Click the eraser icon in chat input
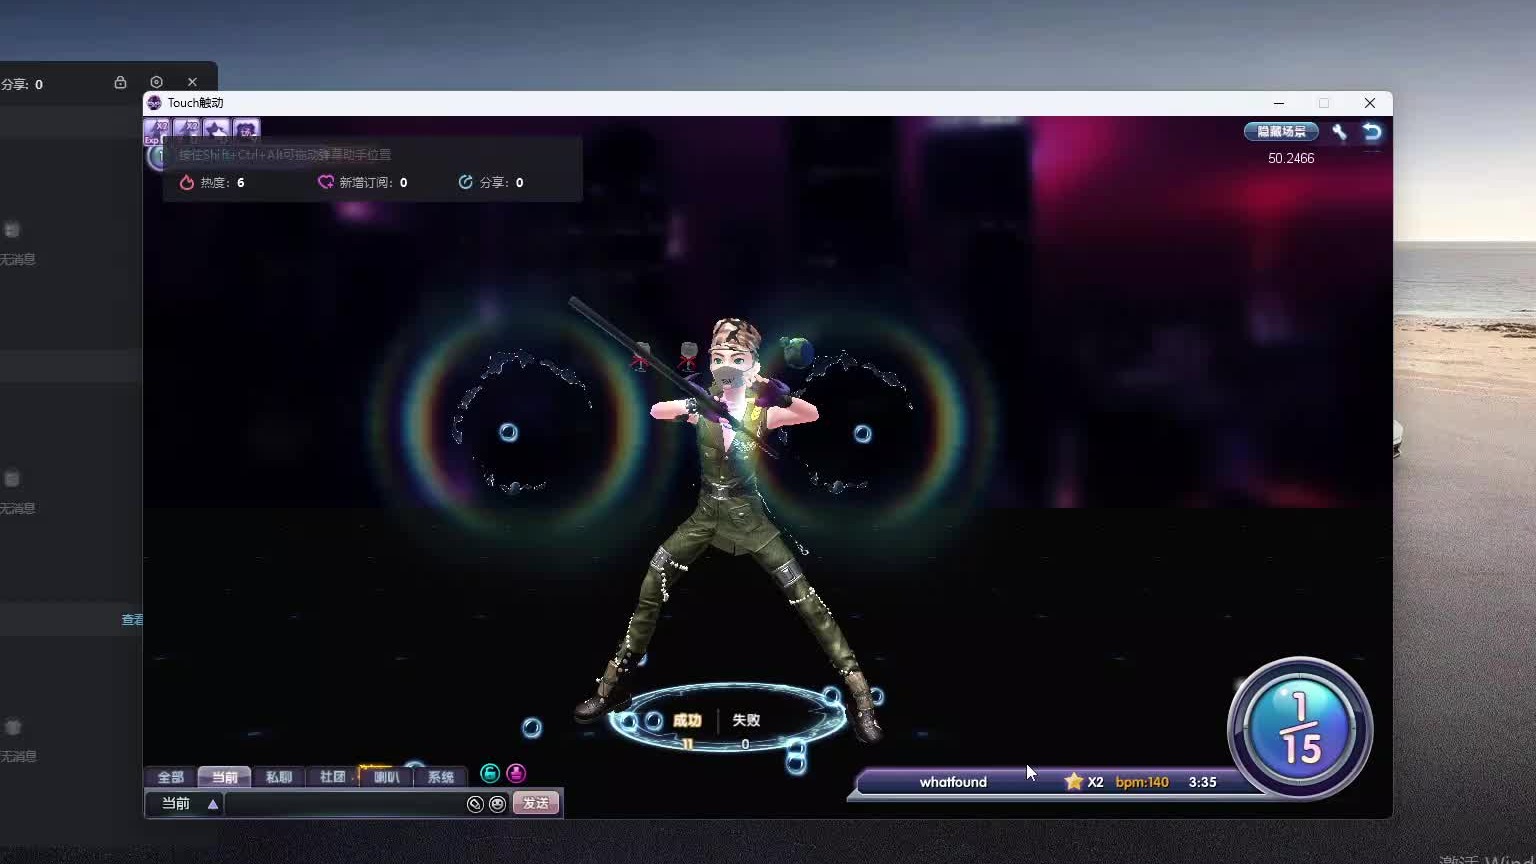This screenshot has width=1536, height=864. click(475, 804)
